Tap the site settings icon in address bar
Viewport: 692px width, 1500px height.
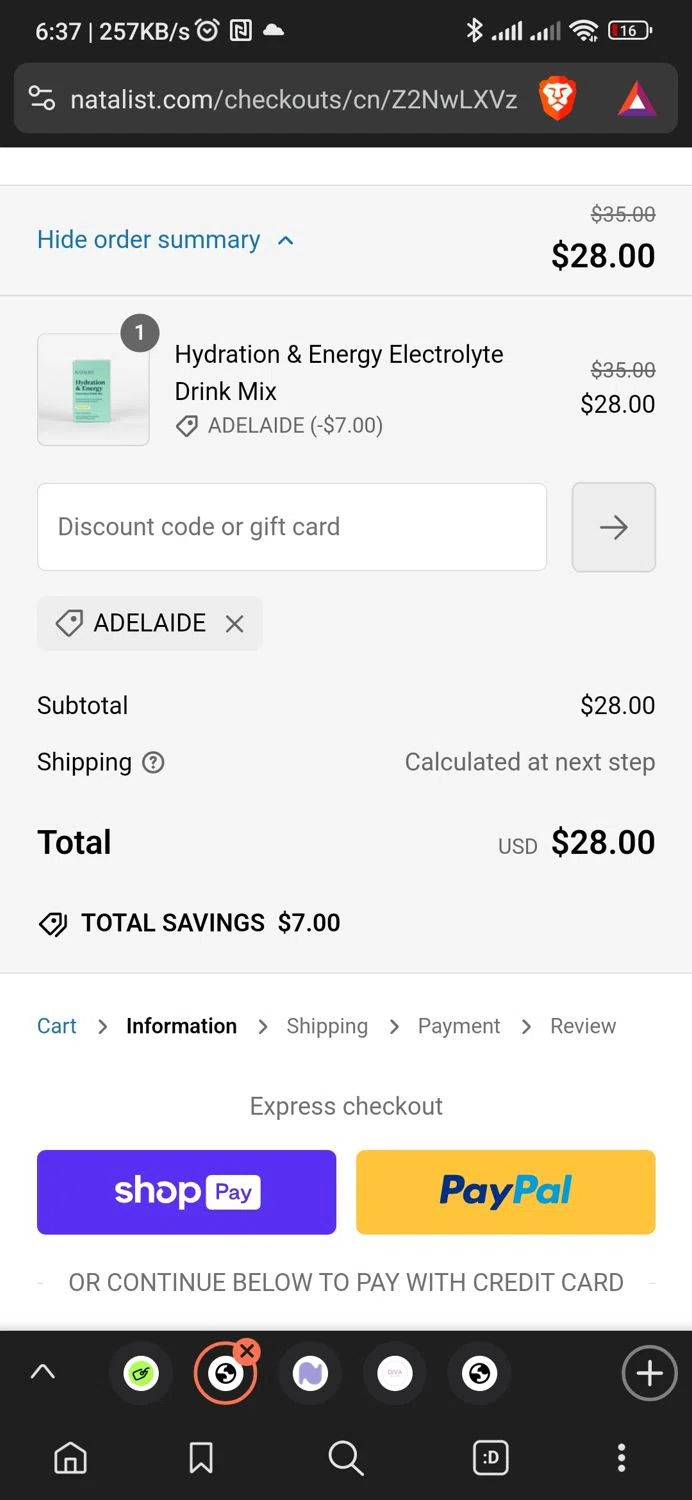click(42, 99)
